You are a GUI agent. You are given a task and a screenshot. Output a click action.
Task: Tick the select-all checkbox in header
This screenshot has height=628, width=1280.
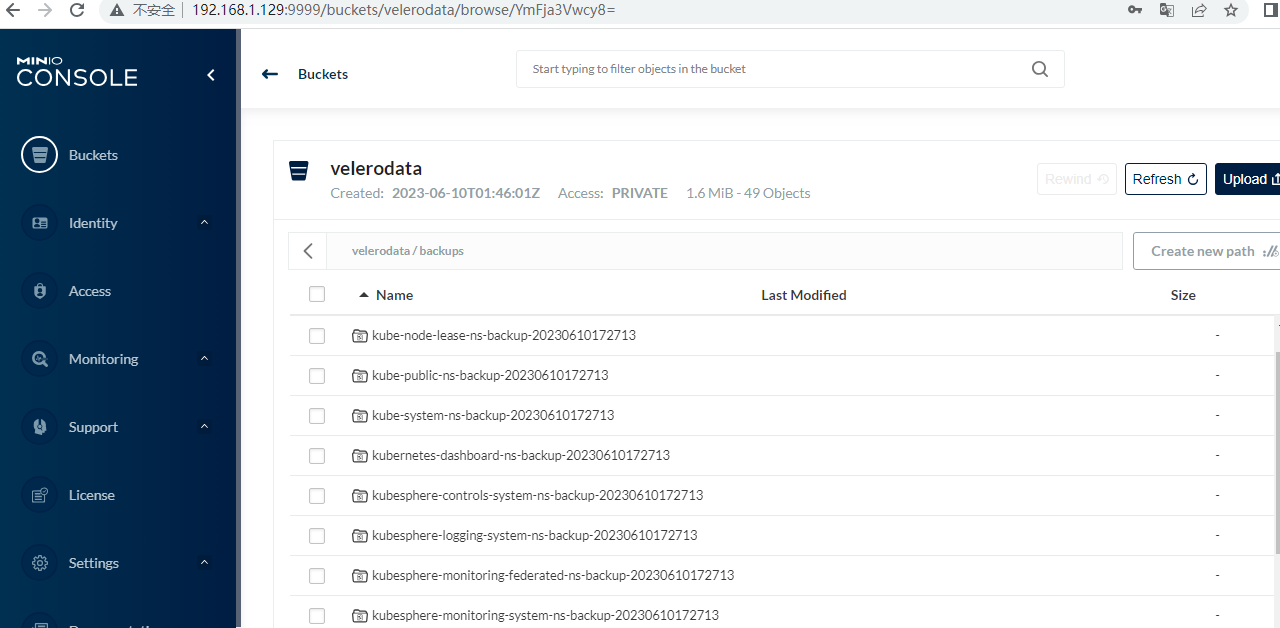click(317, 294)
